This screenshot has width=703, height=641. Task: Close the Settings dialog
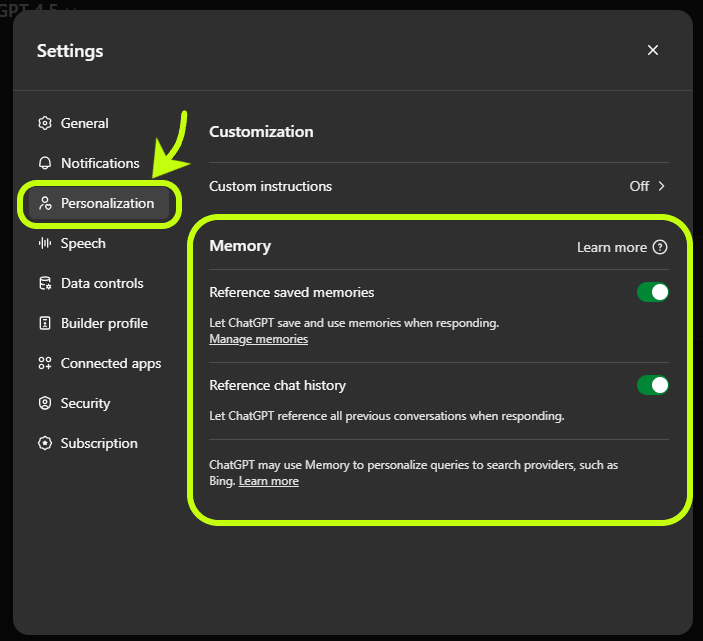pyautogui.click(x=653, y=50)
